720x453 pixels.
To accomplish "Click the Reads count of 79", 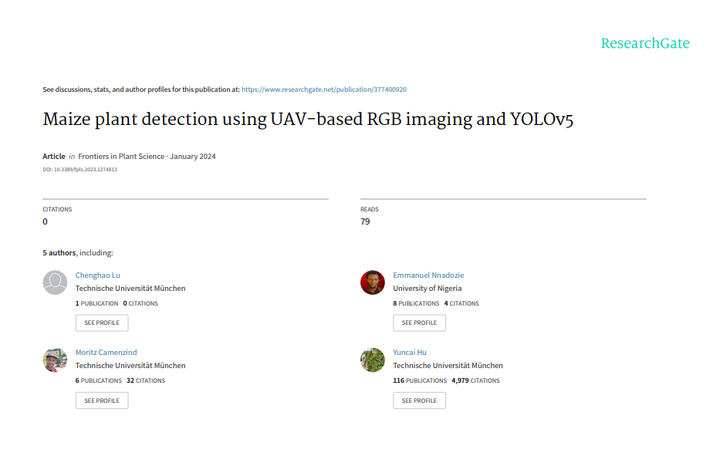I will pyautogui.click(x=365, y=222).
